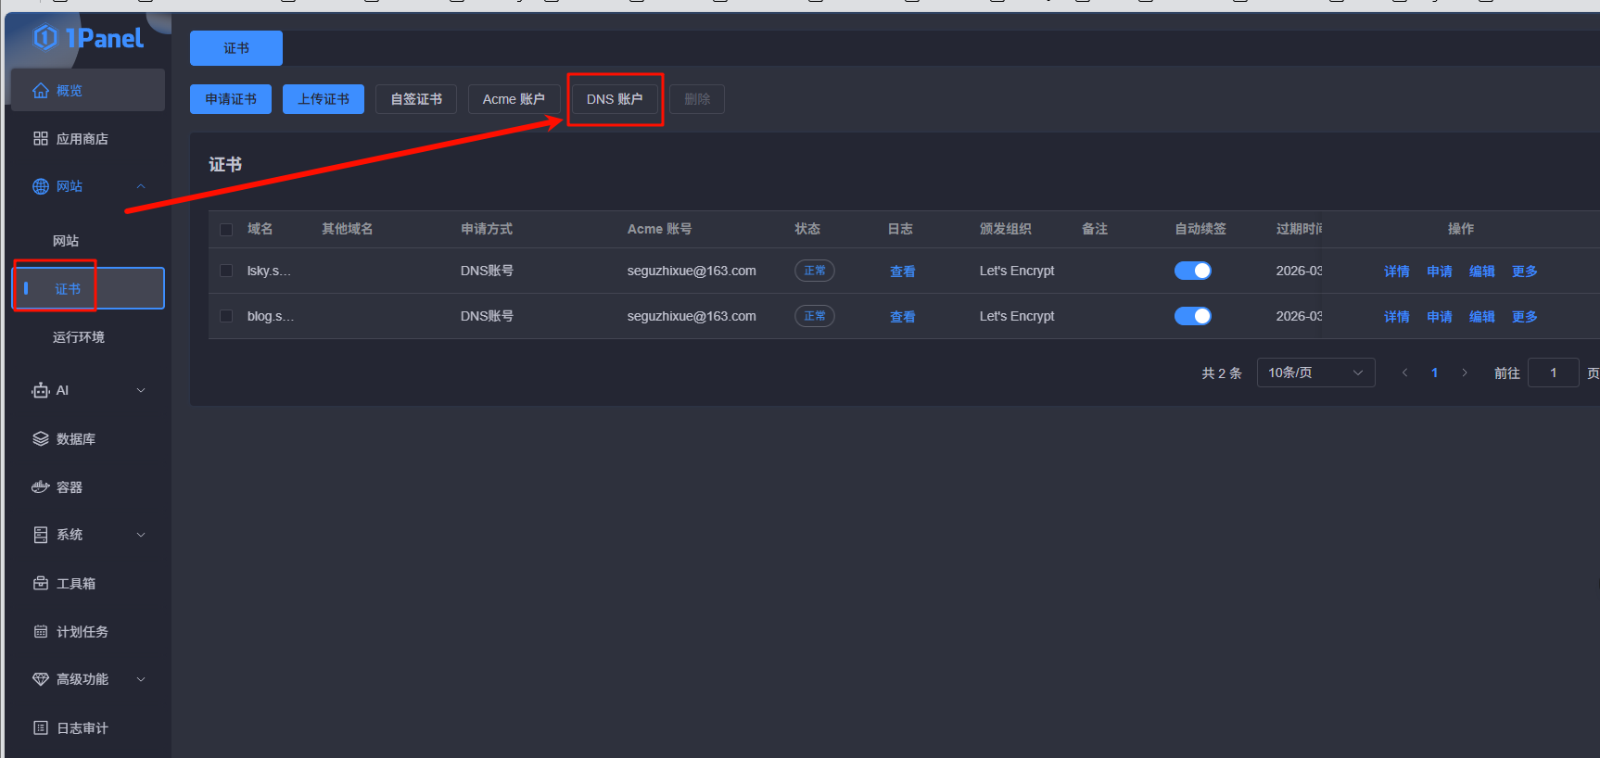Open Database via the stacked layers icon
The height and width of the screenshot is (758, 1600).
pyautogui.click(x=41, y=439)
